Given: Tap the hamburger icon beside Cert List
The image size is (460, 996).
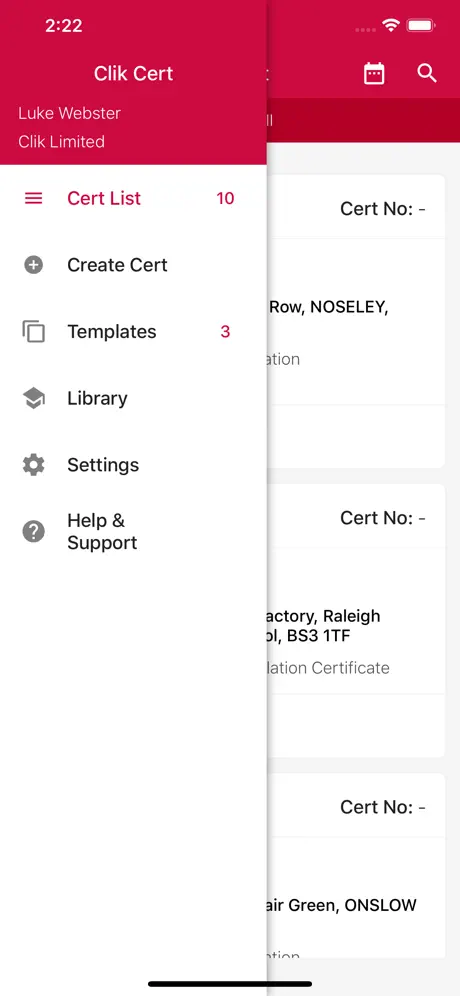Looking at the screenshot, I should tap(33, 198).
